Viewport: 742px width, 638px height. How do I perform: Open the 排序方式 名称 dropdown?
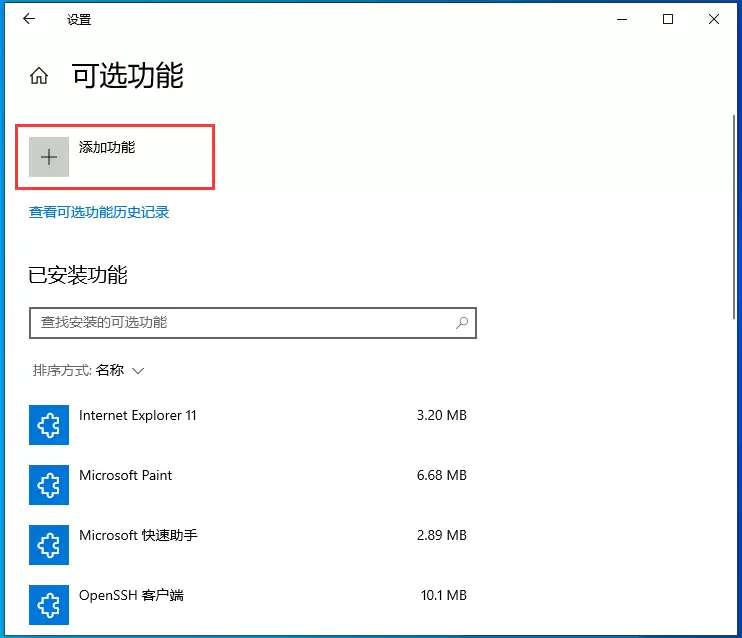pyautogui.click(x=109, y=370)
